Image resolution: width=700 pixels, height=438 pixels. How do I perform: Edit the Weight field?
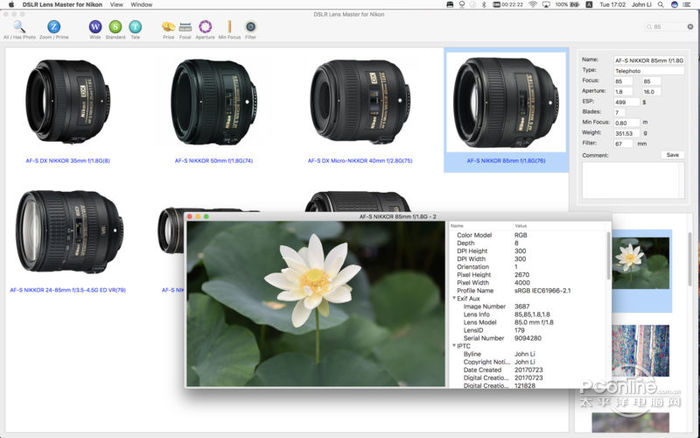[626, 133]
